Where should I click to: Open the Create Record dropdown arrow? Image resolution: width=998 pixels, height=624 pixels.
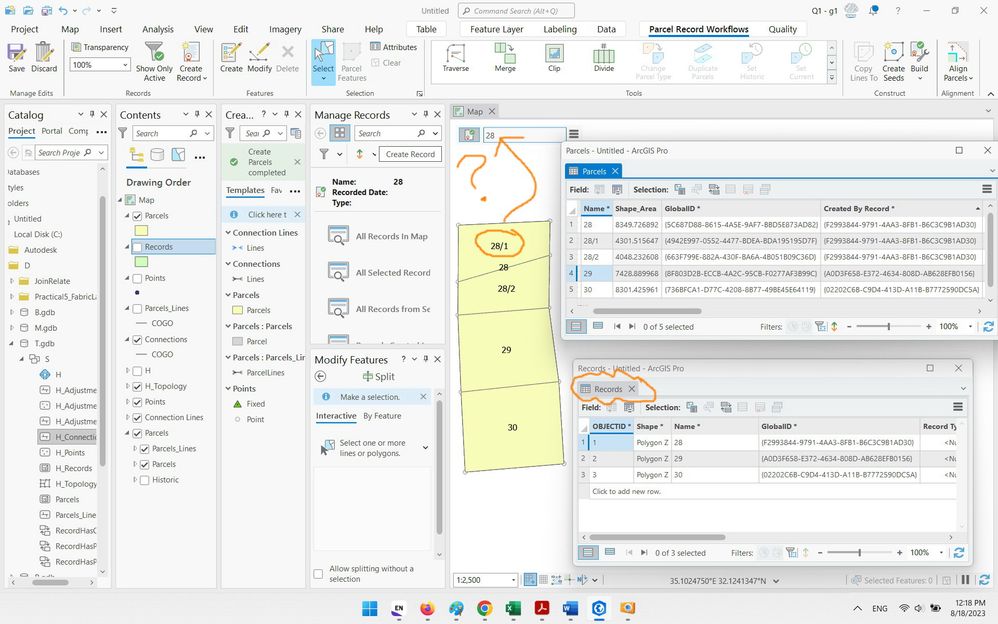click(205, 78)
